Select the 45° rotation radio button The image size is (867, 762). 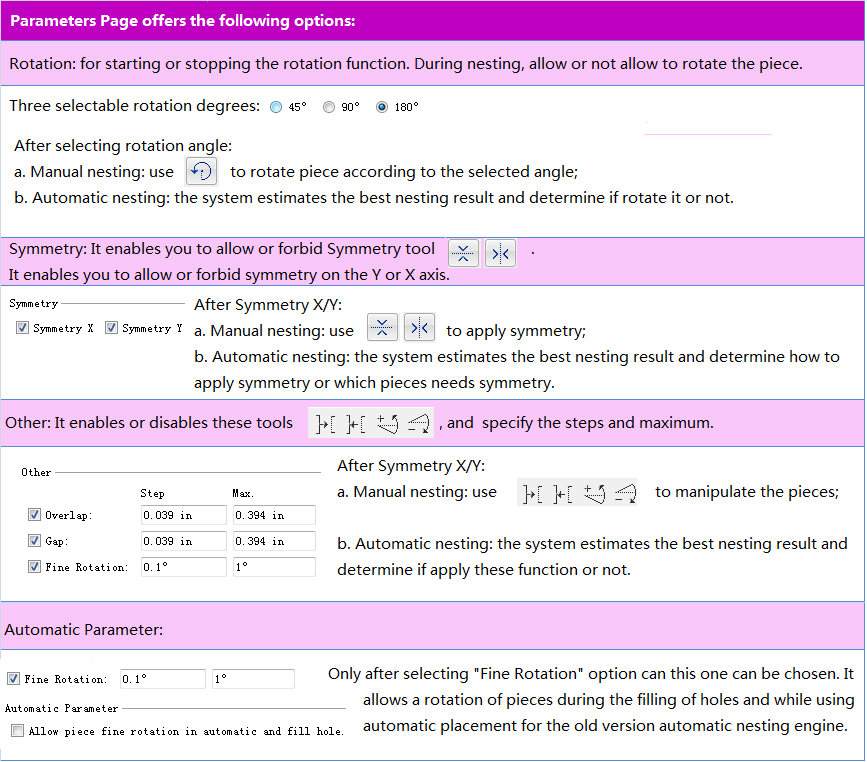(x=277, y=108)
